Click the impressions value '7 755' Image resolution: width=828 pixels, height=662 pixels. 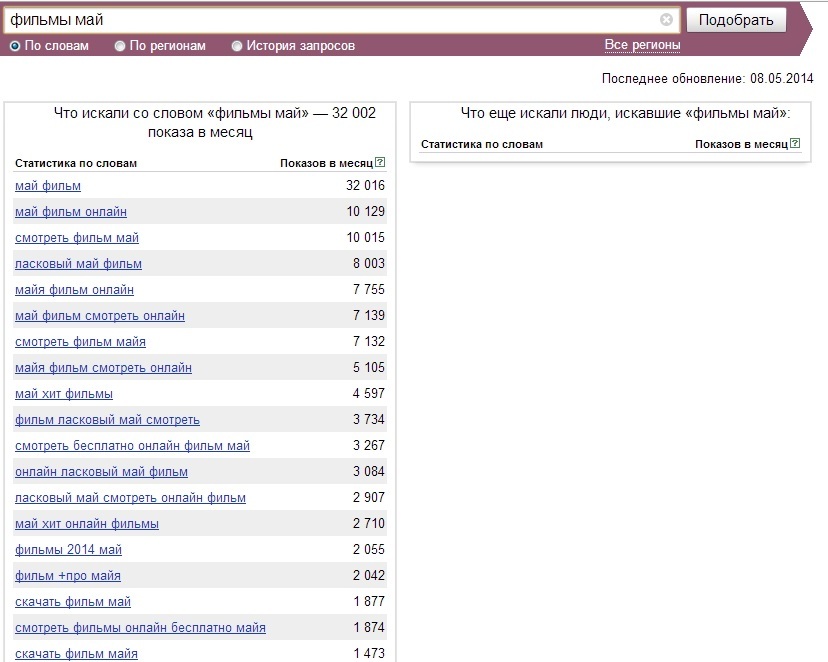point(369,289)
